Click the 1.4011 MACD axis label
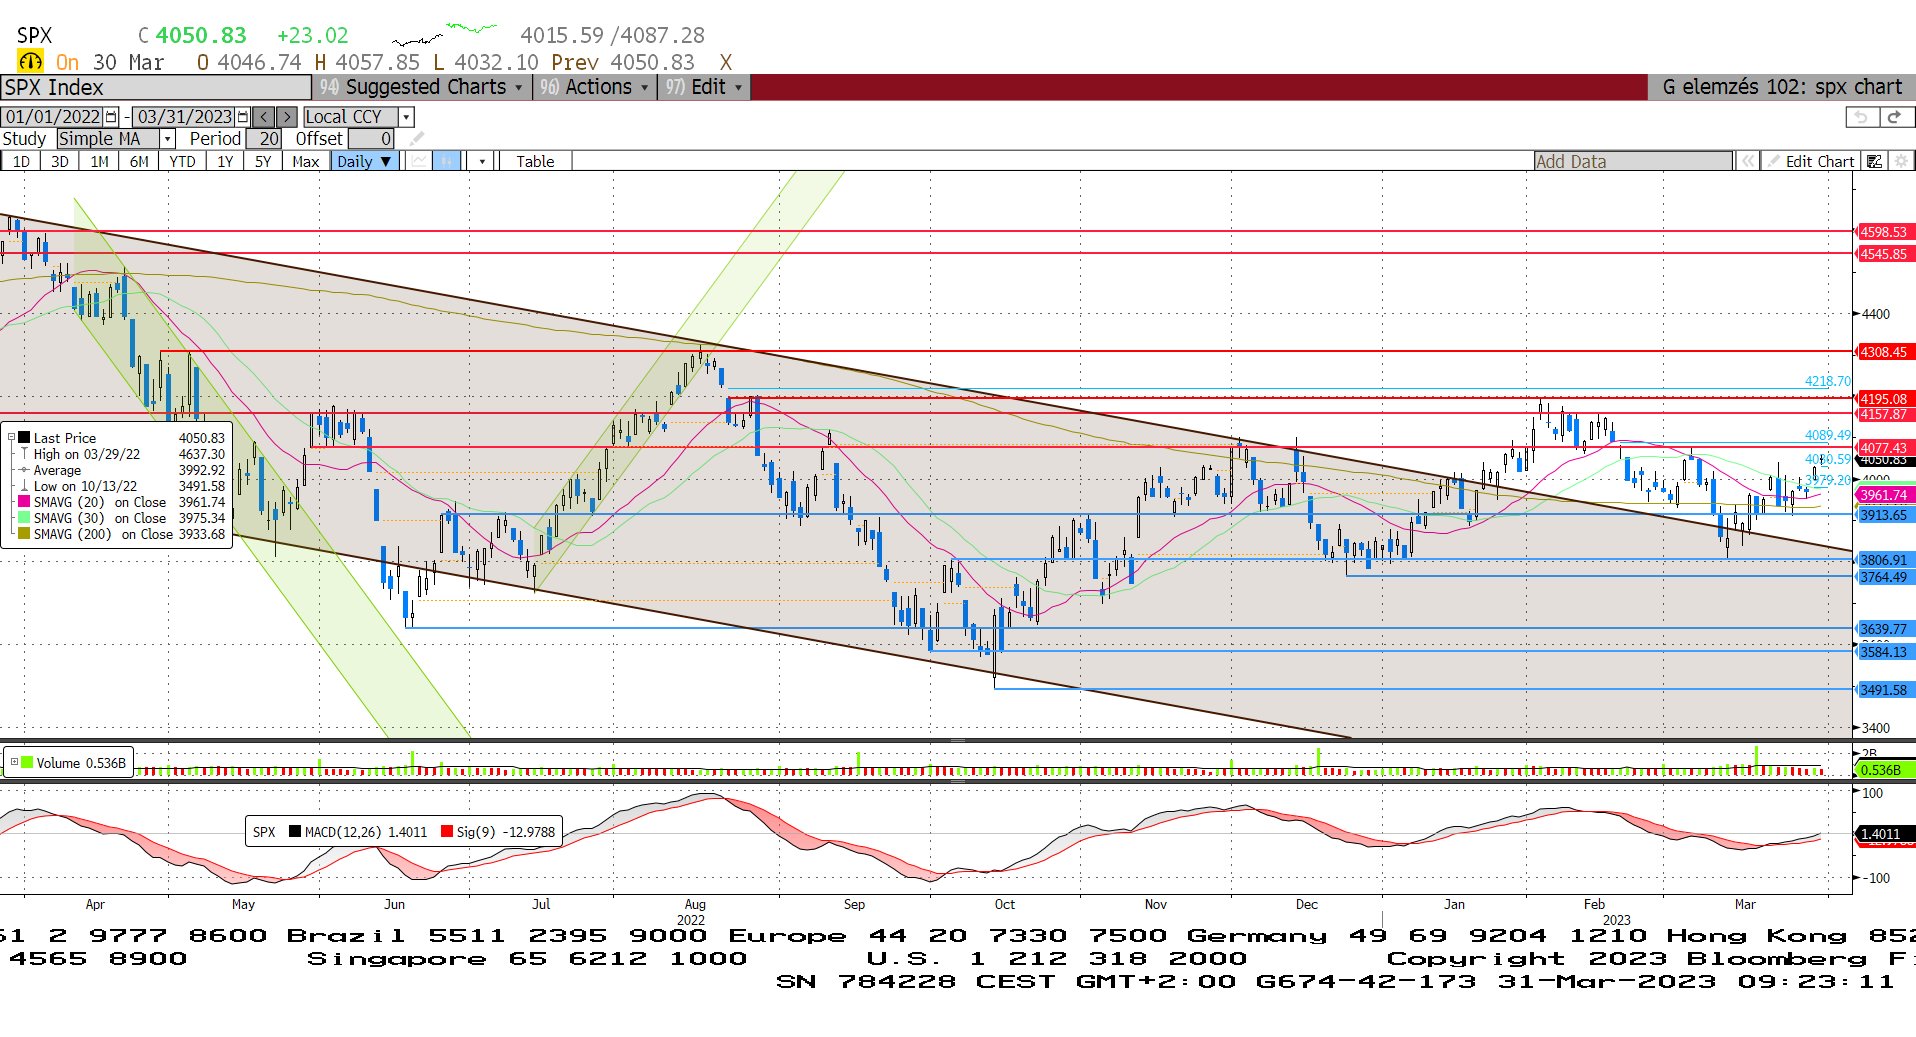The height and width of the screenshot is (1037, 1916). pos(1885,834)
